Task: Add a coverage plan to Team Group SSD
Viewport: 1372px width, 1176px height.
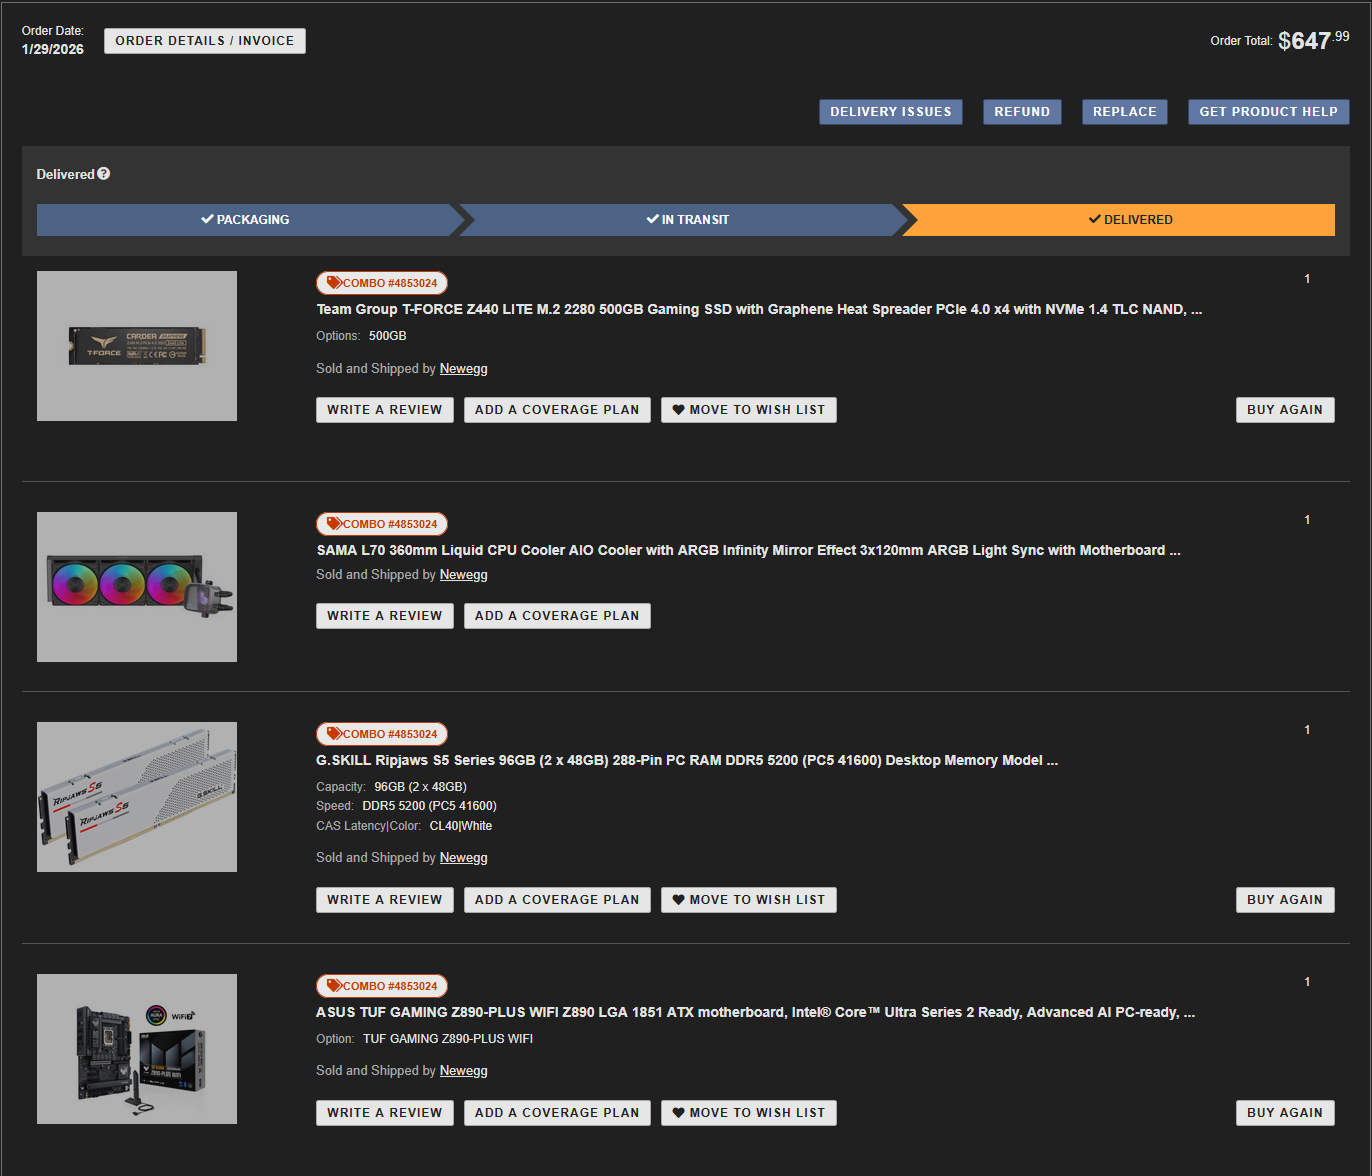Action: [557, 410]
